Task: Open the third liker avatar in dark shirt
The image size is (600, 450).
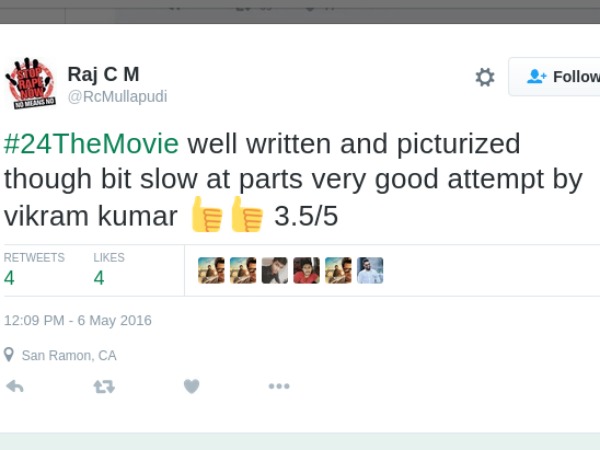Action: (x=275, y=271)
